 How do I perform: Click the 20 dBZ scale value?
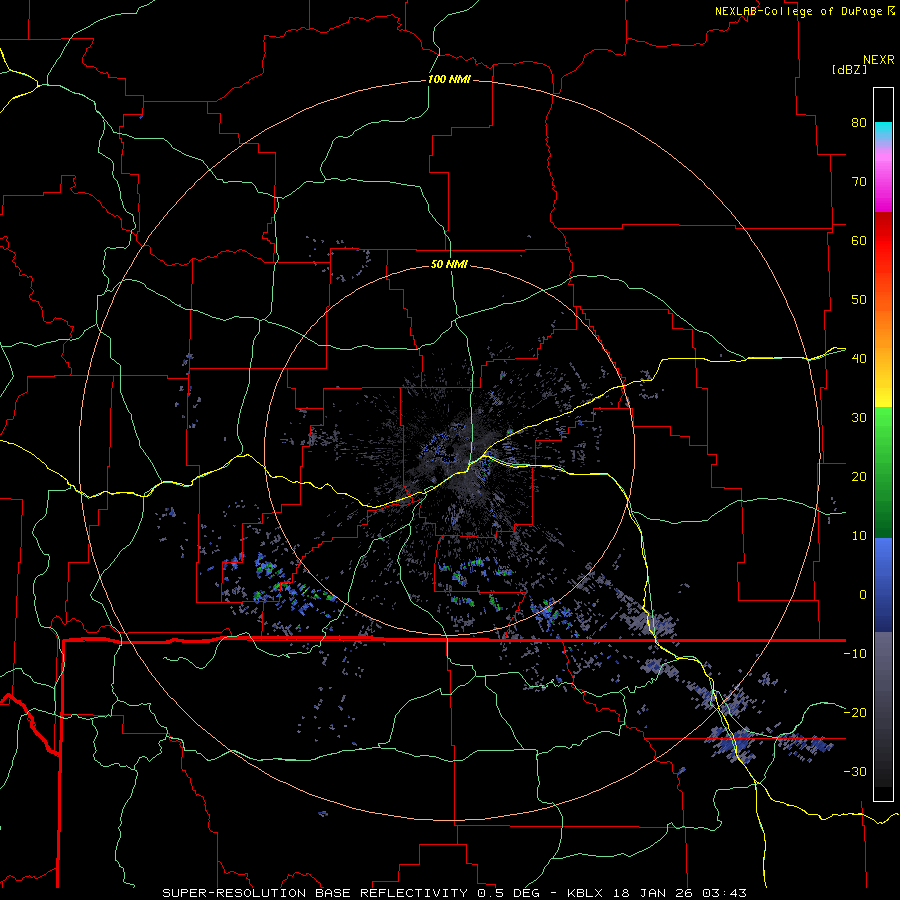click(859, 476)
